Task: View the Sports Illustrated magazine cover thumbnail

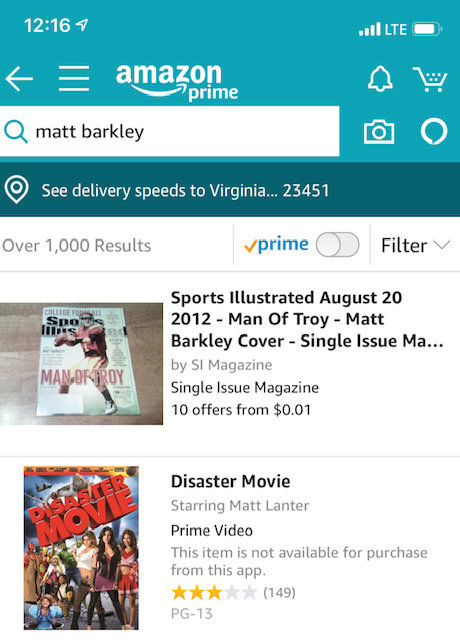Action: (x=81, y=364)
